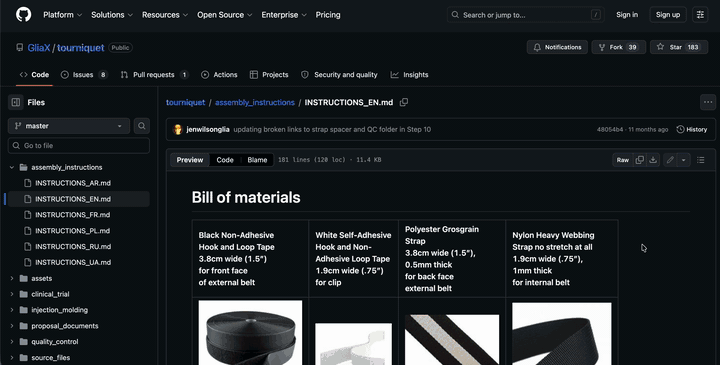720x365 pixels.
Task: Open the Projects tab
Action: 269,75
